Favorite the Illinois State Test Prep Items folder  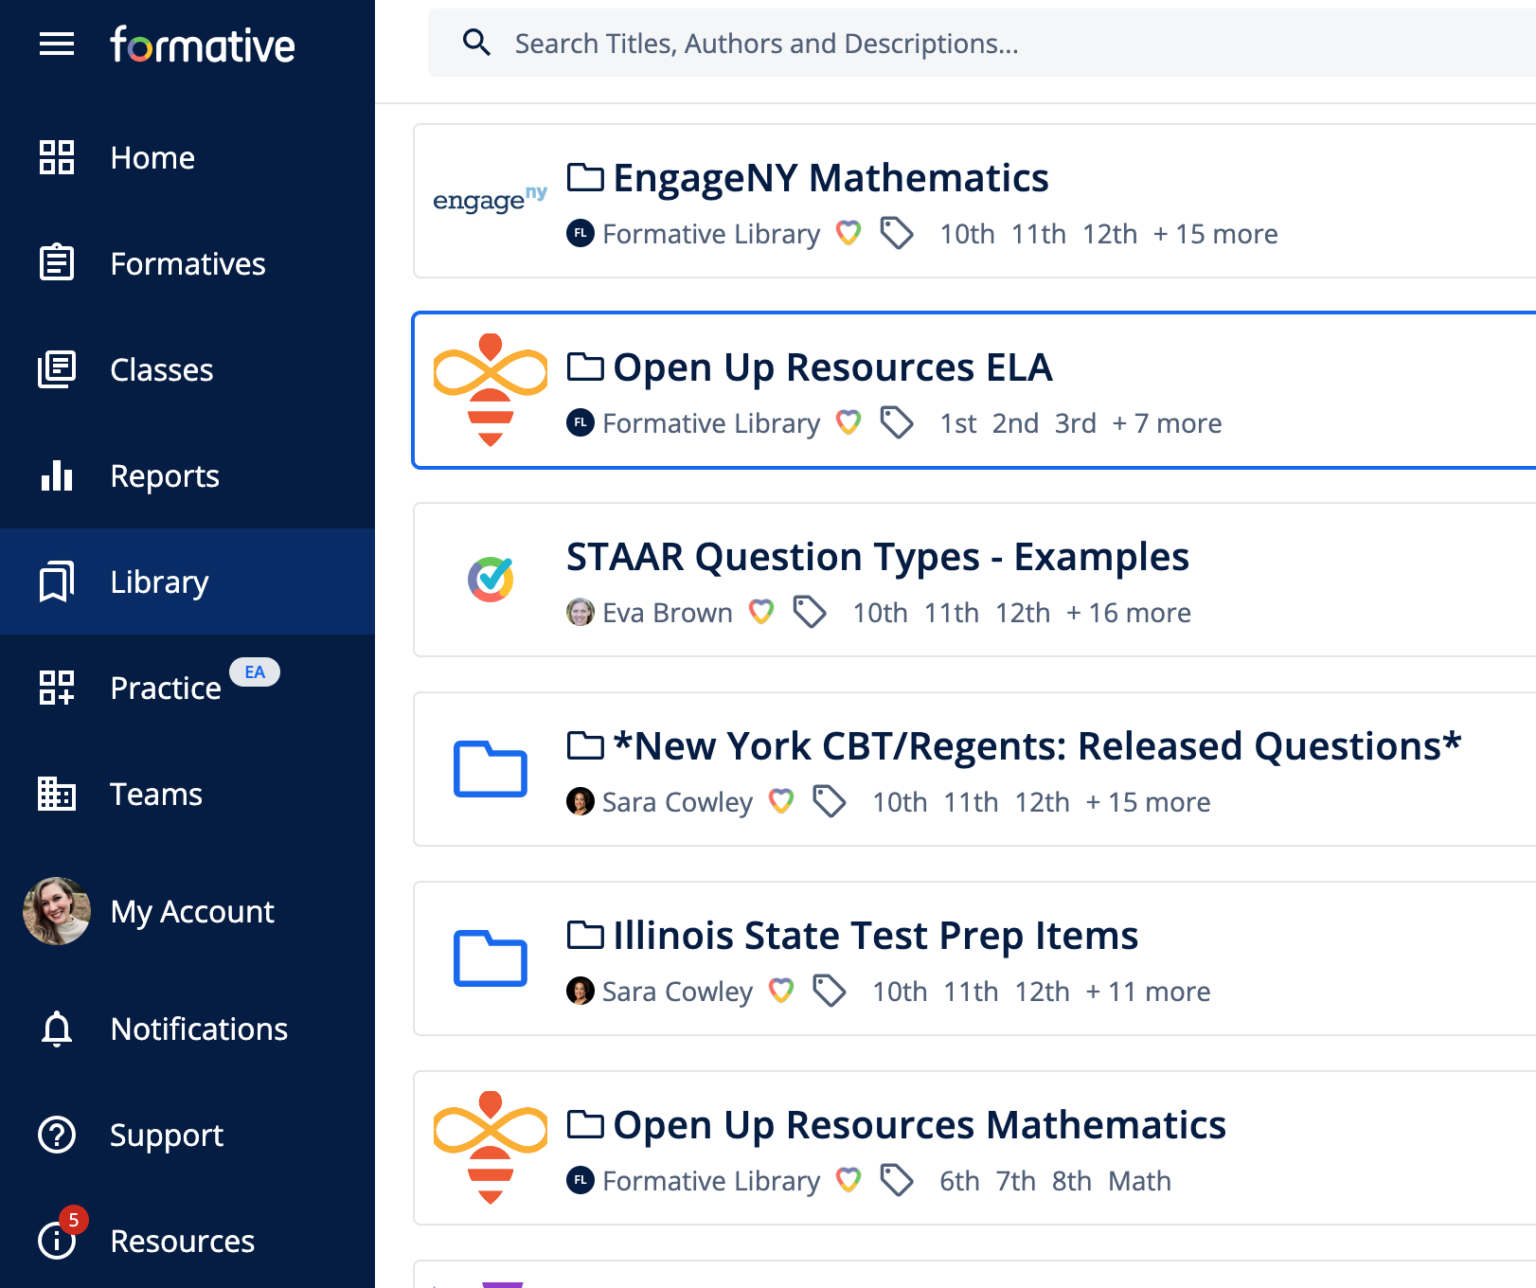pos(781,991)
